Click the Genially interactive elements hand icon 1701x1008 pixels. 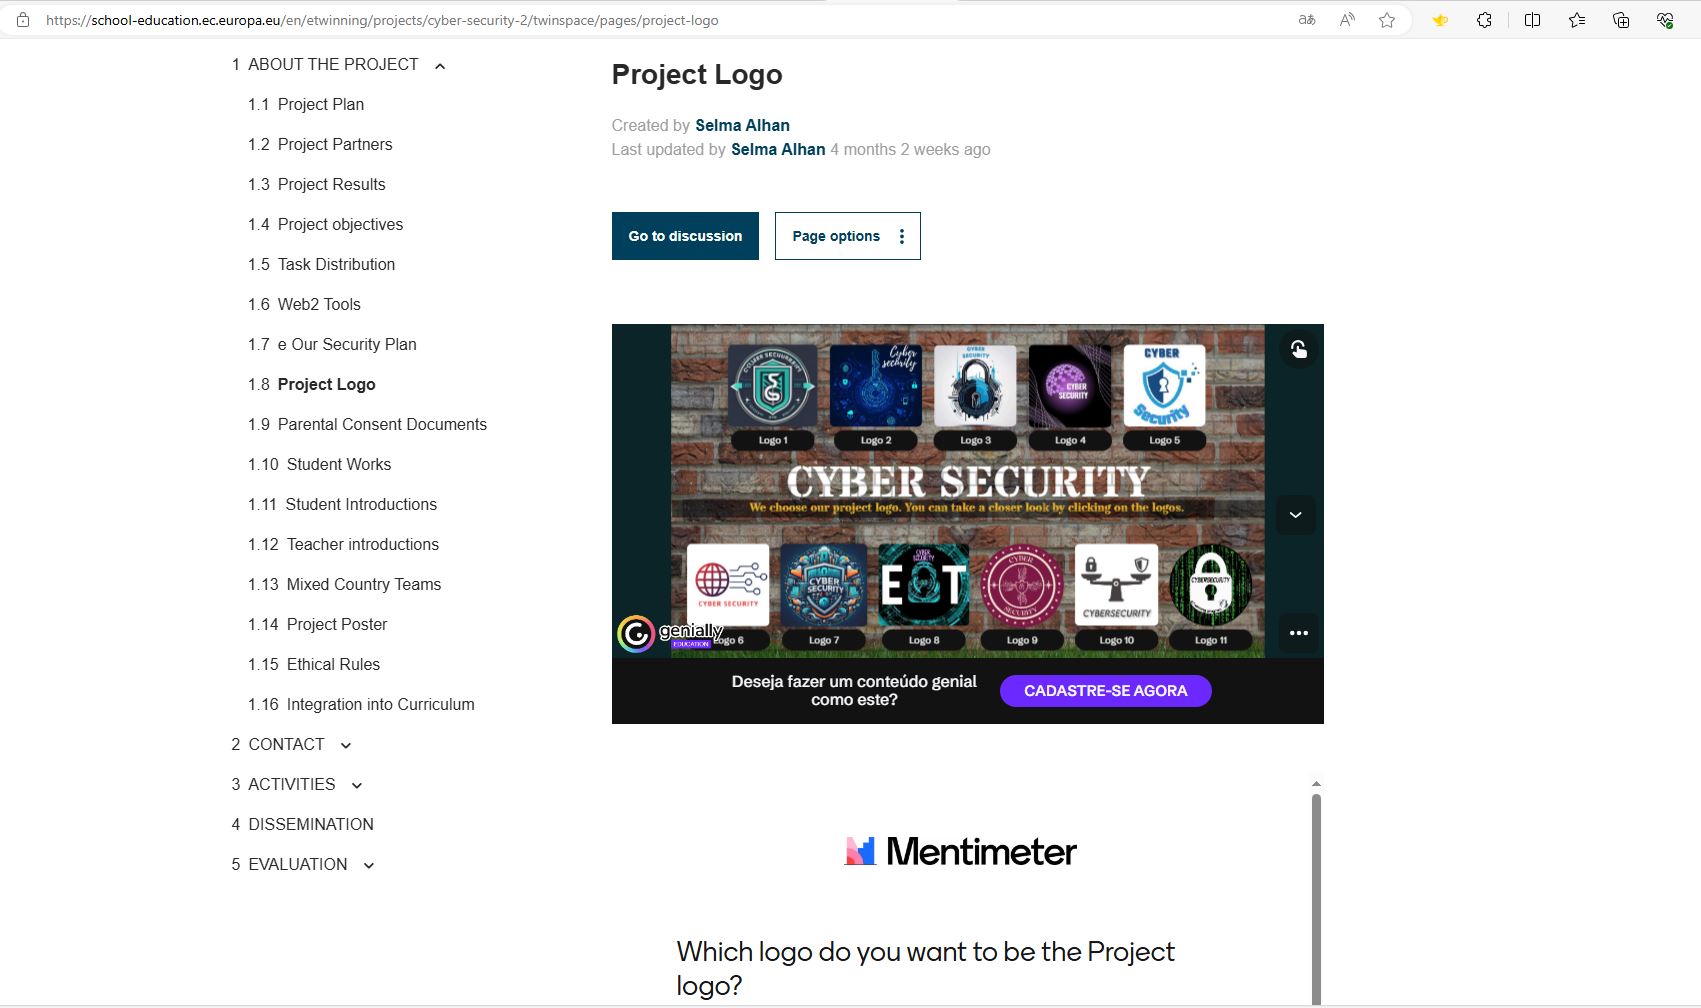pyautogui.click(x=1298, y=349)
